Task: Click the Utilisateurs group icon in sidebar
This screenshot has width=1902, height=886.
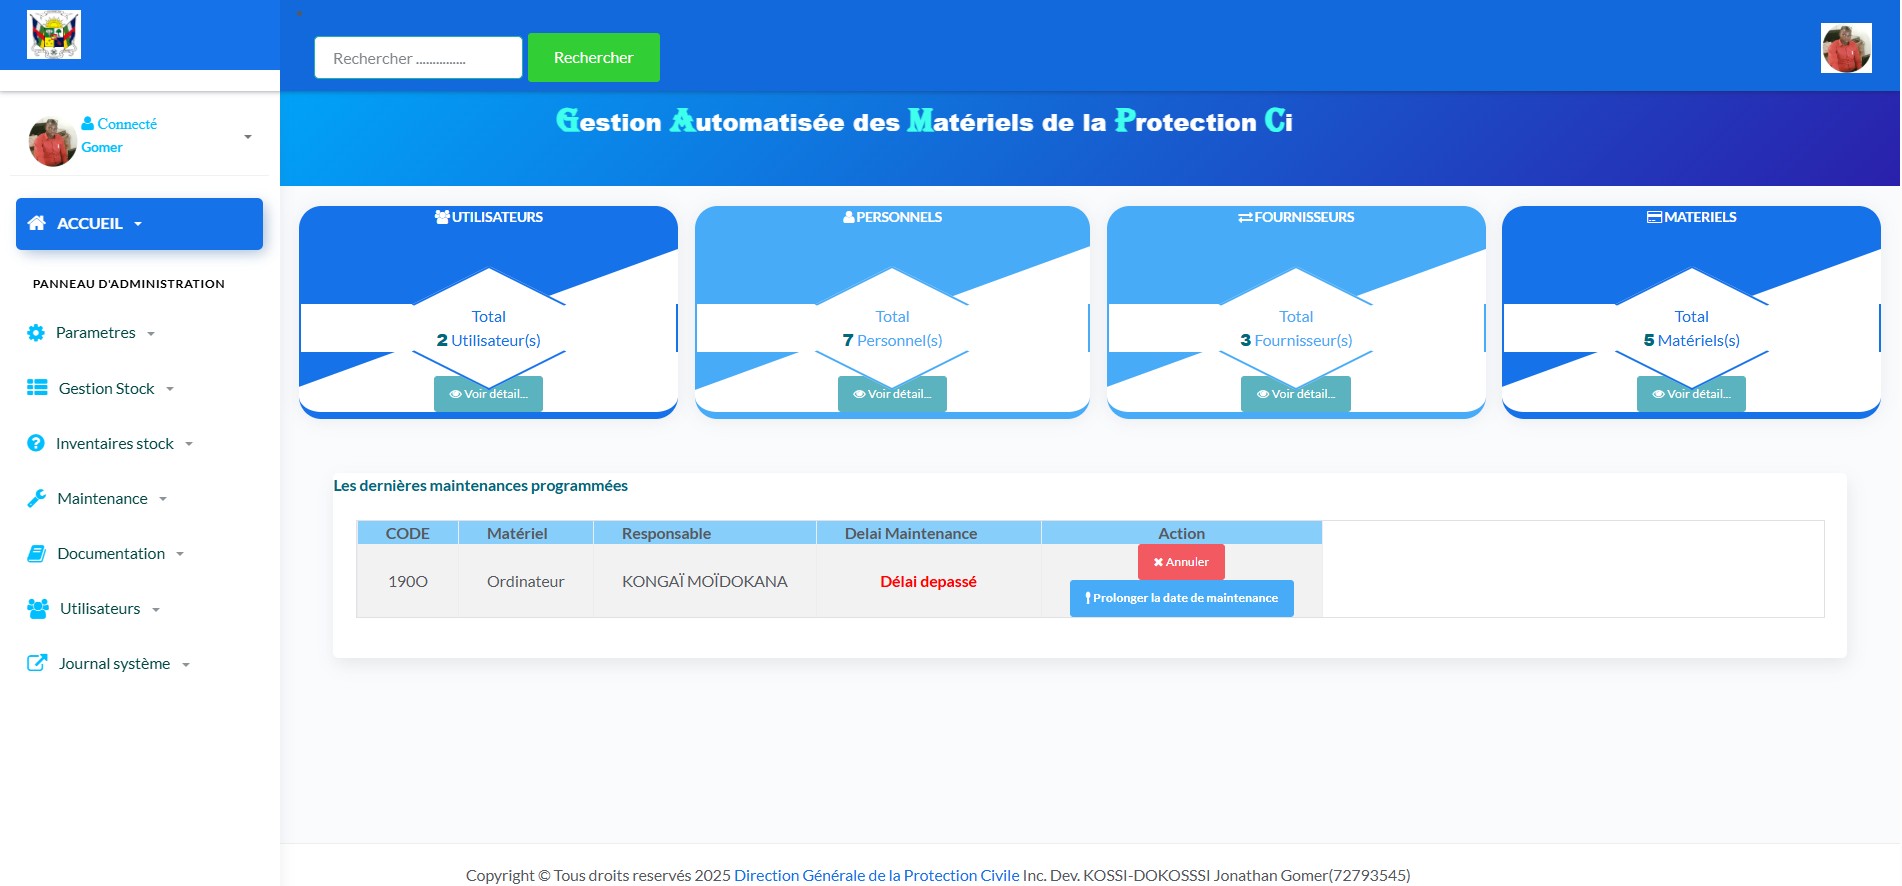Action: pos(38,608)
